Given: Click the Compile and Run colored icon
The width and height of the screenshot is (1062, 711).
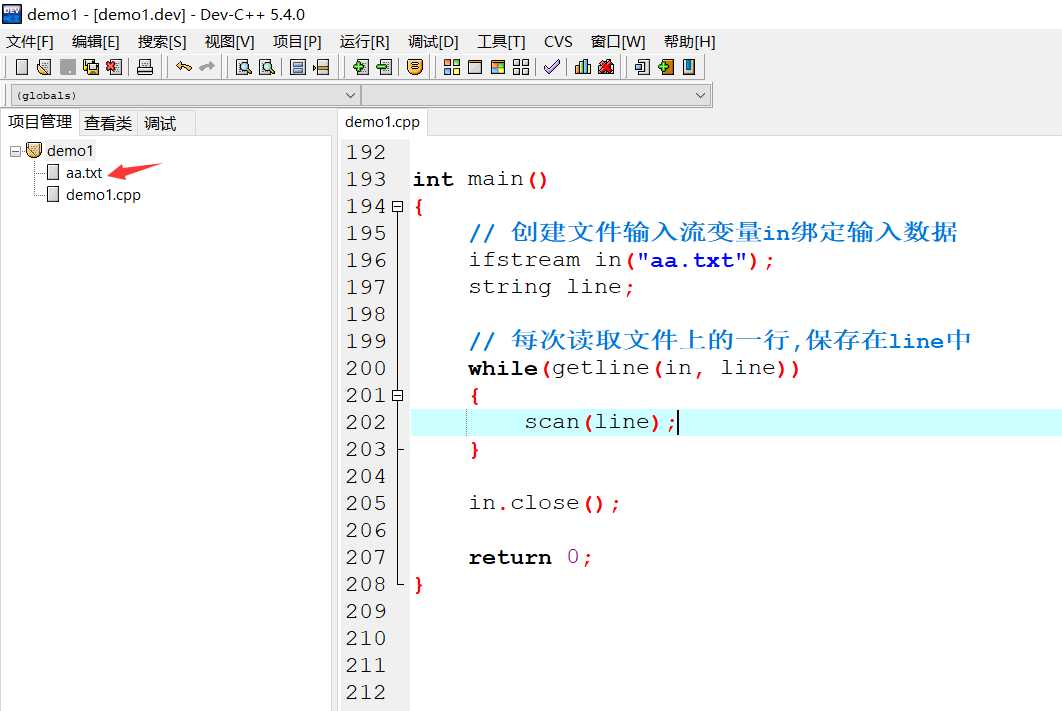Looking at the screenshot, I should (x=498, y=67).
